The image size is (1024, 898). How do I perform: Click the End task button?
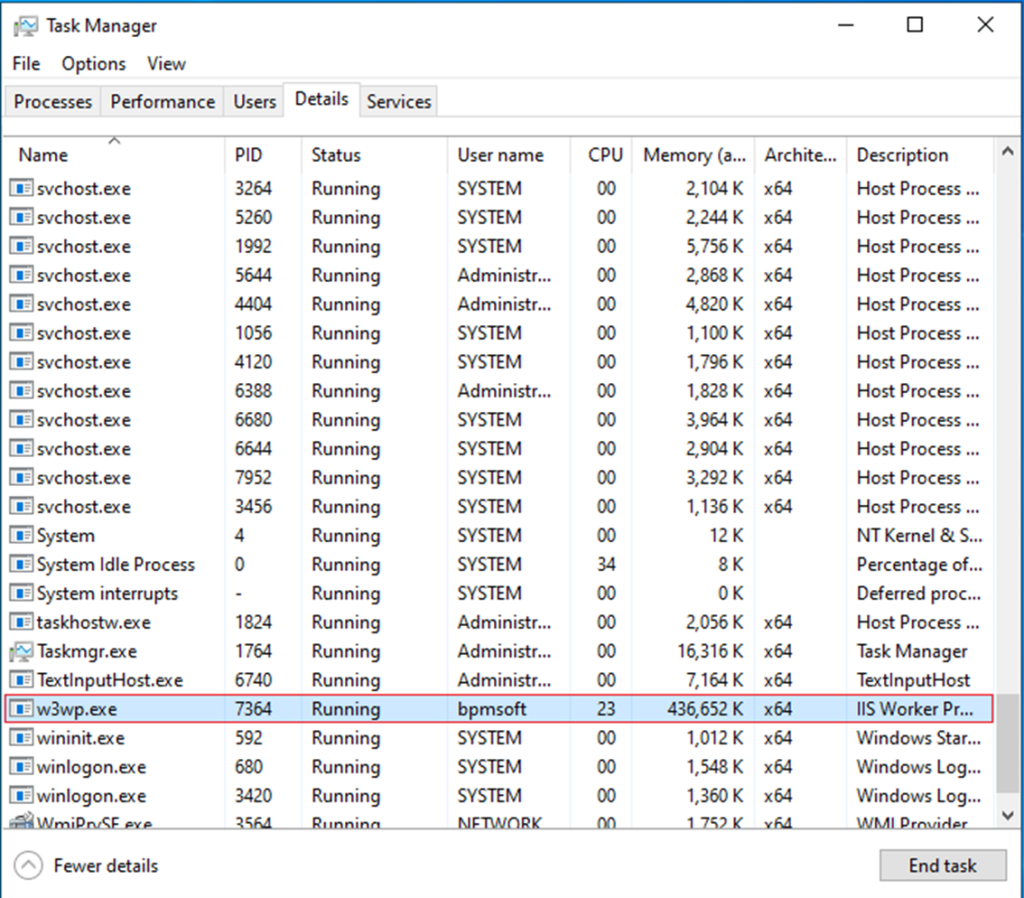click(x=942, y=865)
